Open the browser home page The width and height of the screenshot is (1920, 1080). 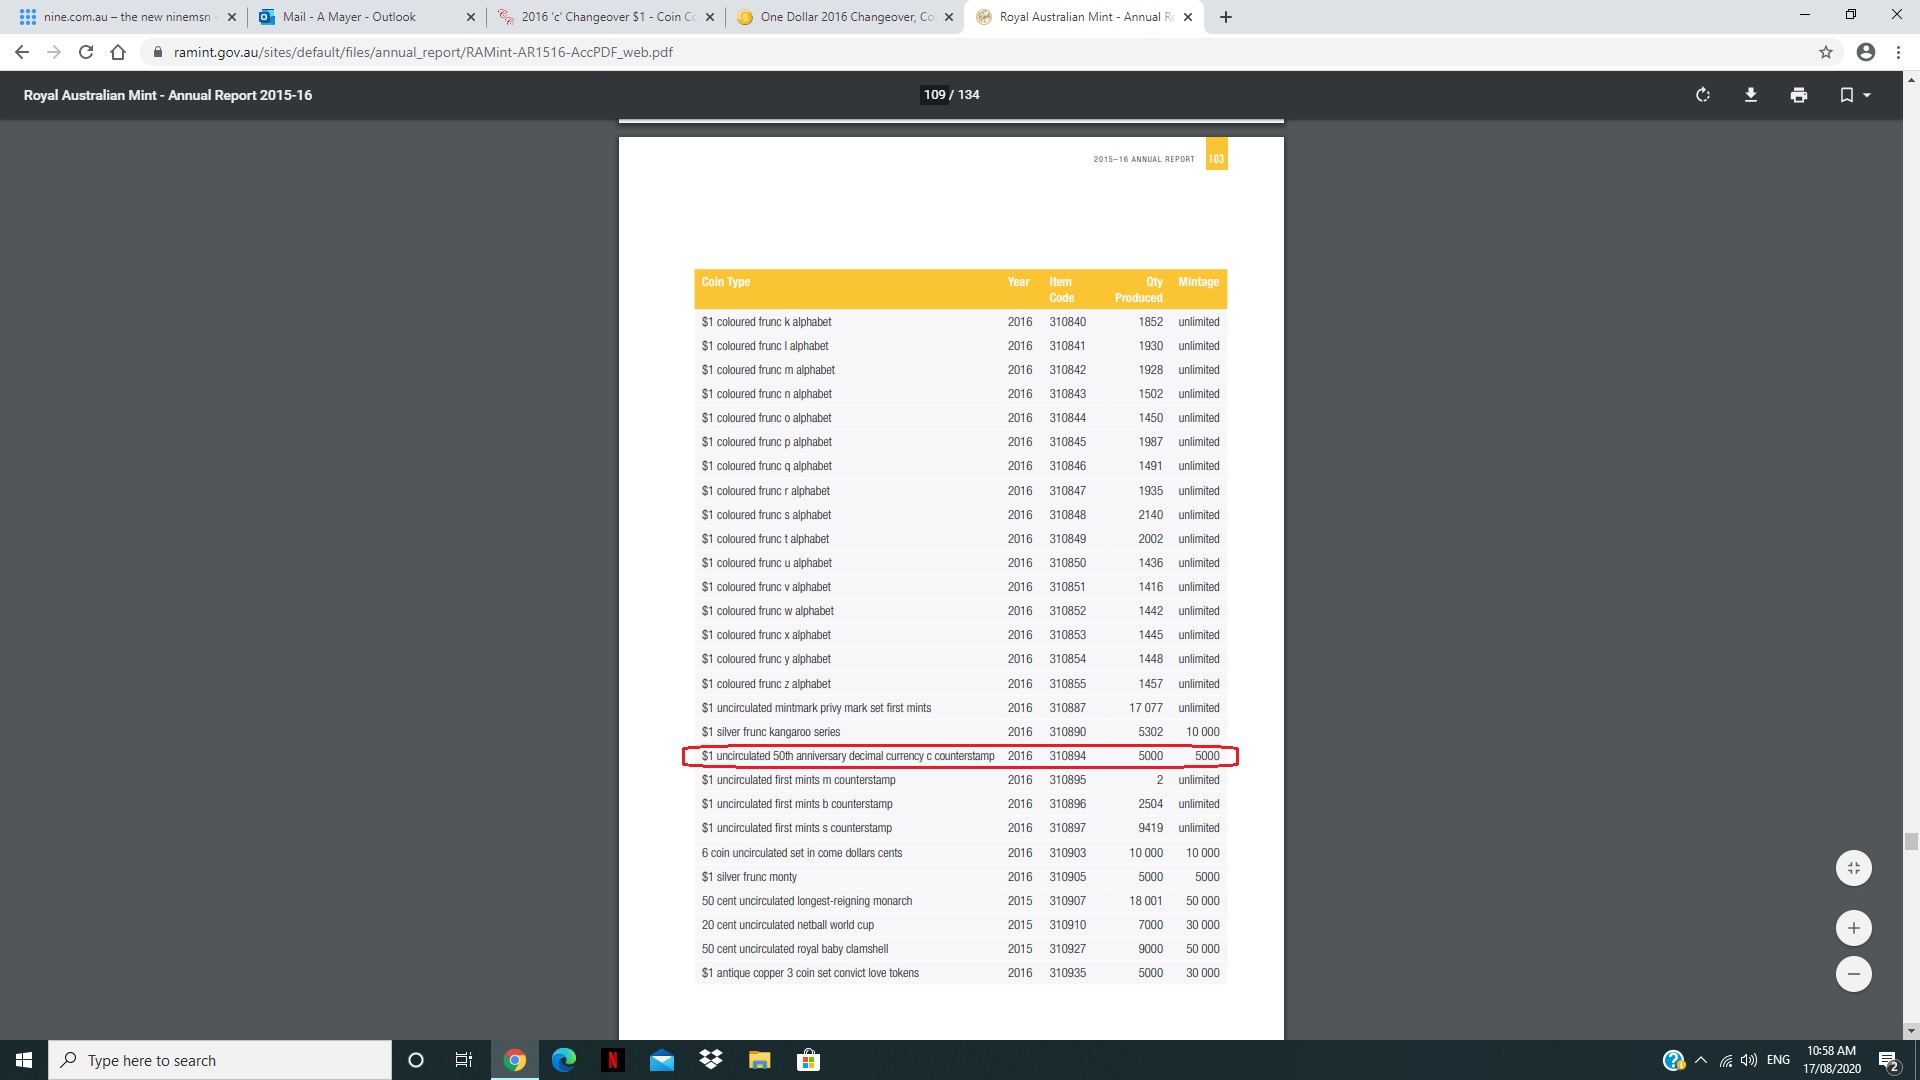click(x=118, y=52)
